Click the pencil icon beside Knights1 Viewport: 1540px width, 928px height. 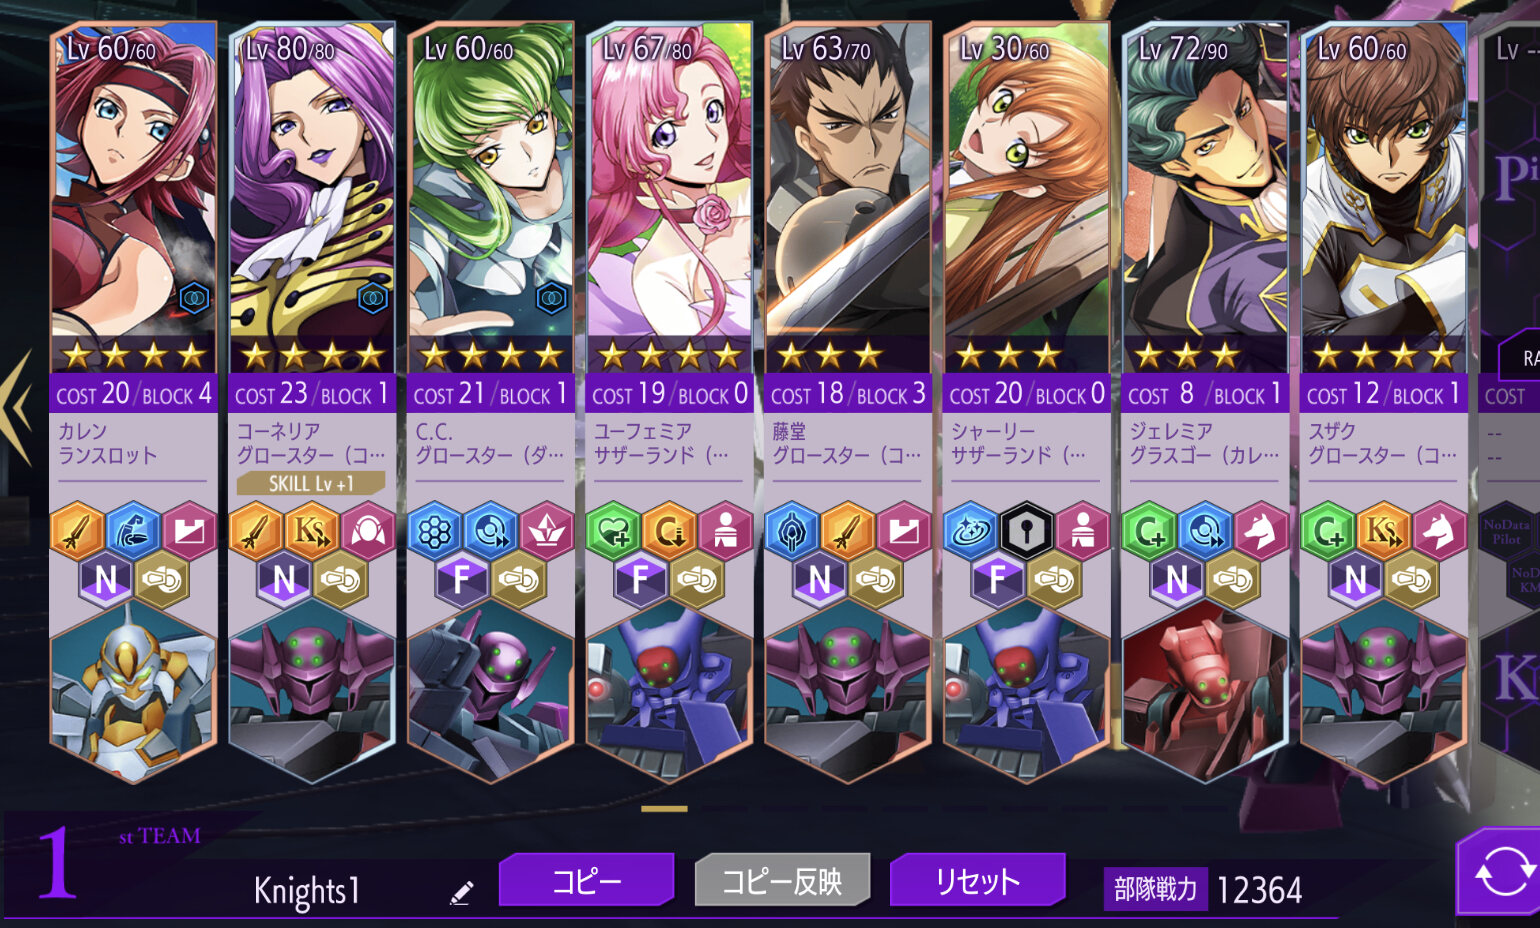[461, 893]
